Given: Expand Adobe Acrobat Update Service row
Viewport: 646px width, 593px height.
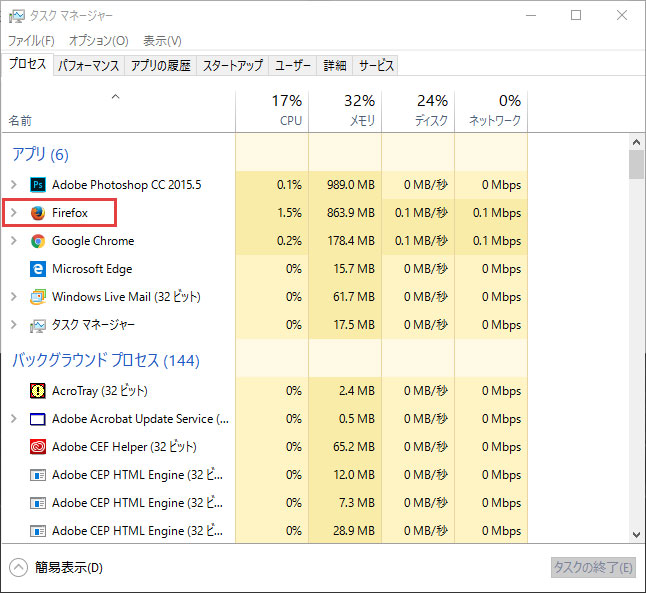Looking at the screenshot, I should point(14,418).
